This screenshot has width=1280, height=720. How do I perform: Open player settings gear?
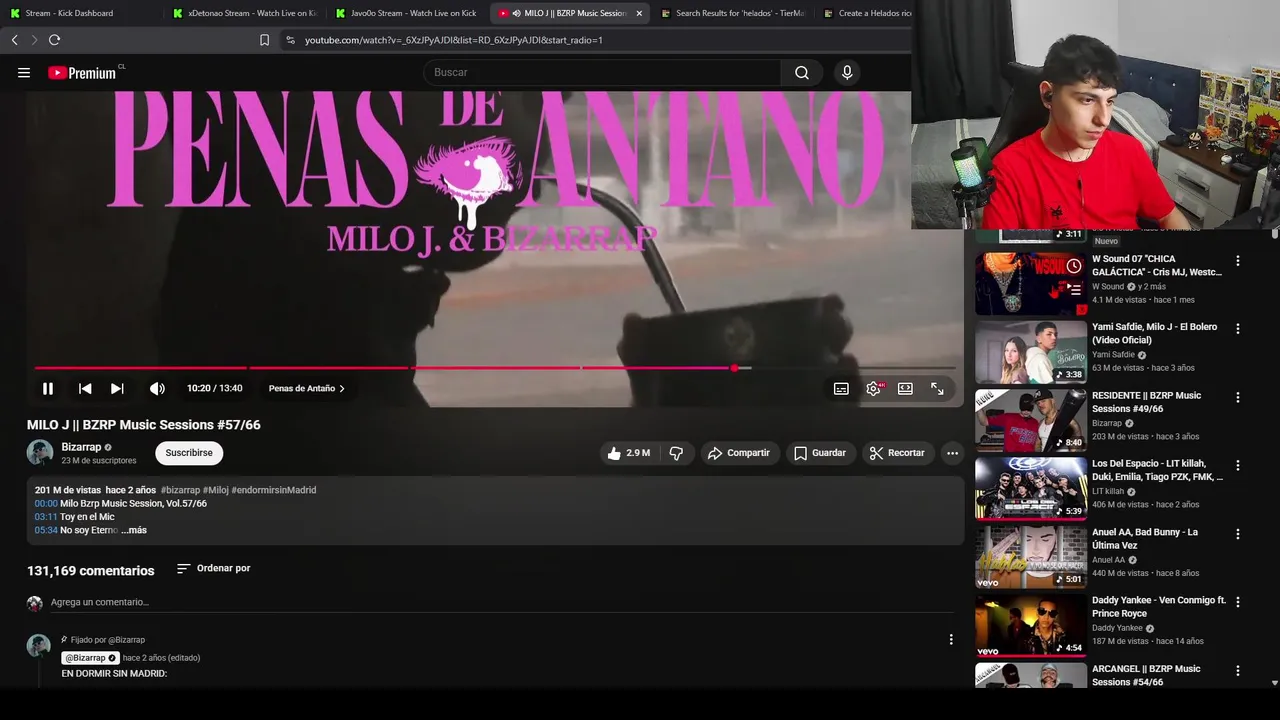873,388
